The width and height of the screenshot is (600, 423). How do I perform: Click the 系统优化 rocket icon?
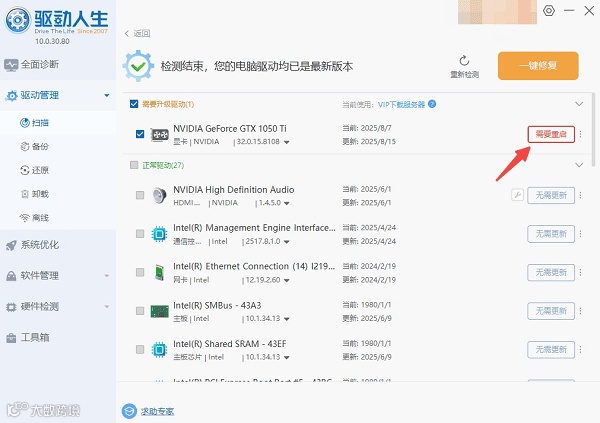point(11,245)
